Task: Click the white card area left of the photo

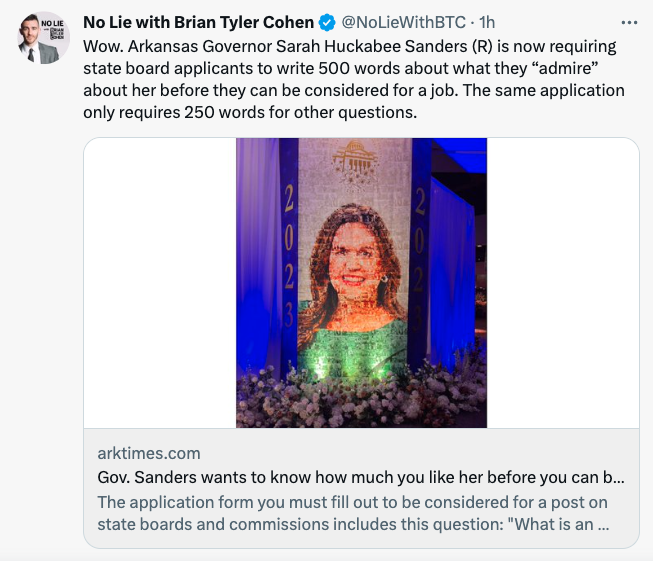Action: 160,283
